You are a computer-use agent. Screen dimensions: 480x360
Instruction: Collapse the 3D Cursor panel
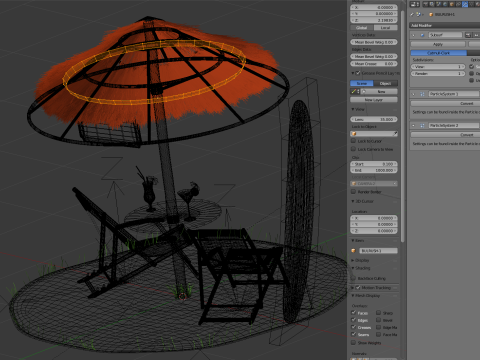click(353, 201)
